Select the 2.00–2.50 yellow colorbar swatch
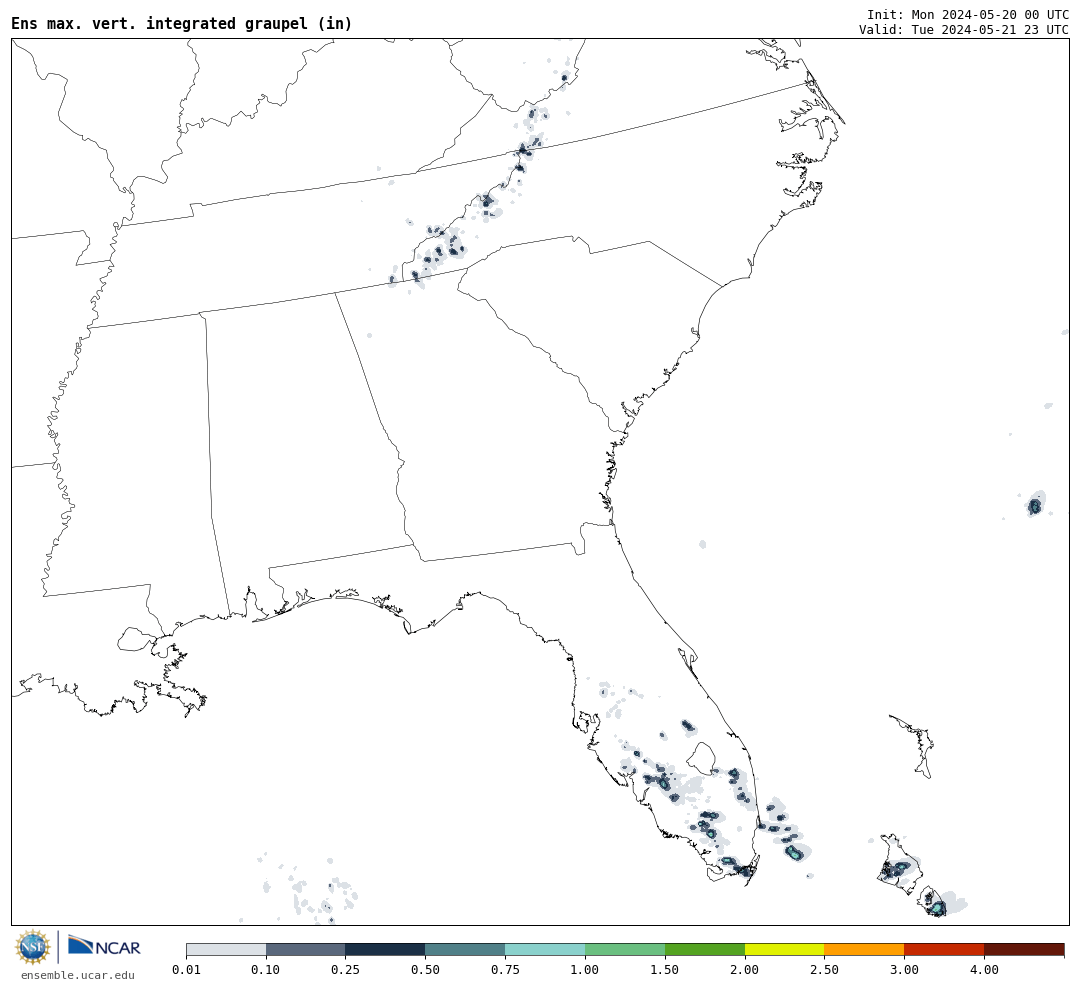Image resolution: width=1080 pixels, height=988 pixels. pyautogui.click(x=785, y=950)
